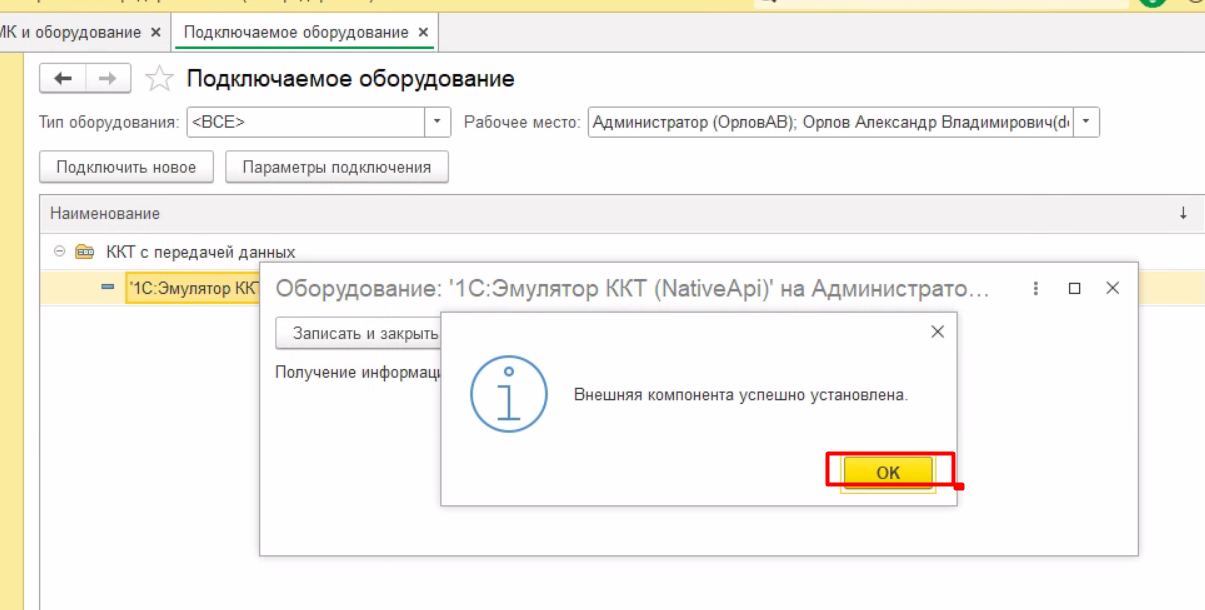The height and width of the screenshot is (610, 1205).
Task: Close the 'Подключаемое оборудование' tab
Action: pos(423,32)
